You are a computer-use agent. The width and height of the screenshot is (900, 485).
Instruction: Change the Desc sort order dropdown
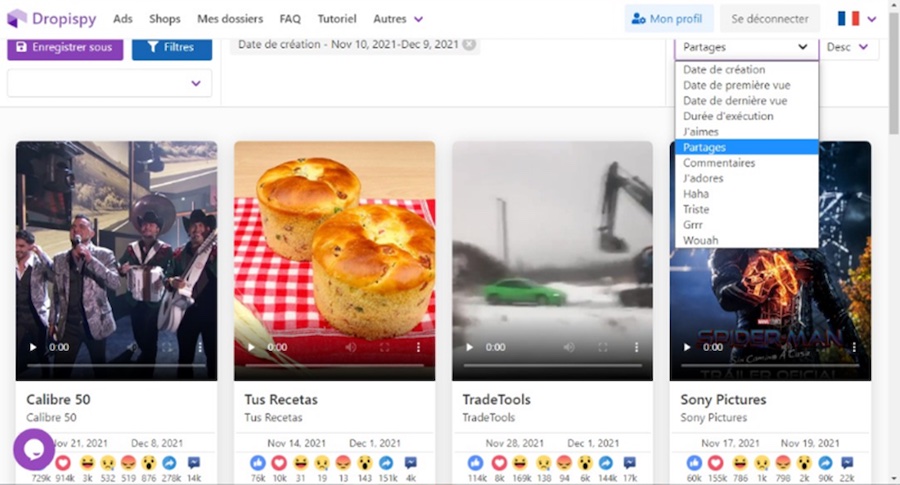[x=848, y=48]
